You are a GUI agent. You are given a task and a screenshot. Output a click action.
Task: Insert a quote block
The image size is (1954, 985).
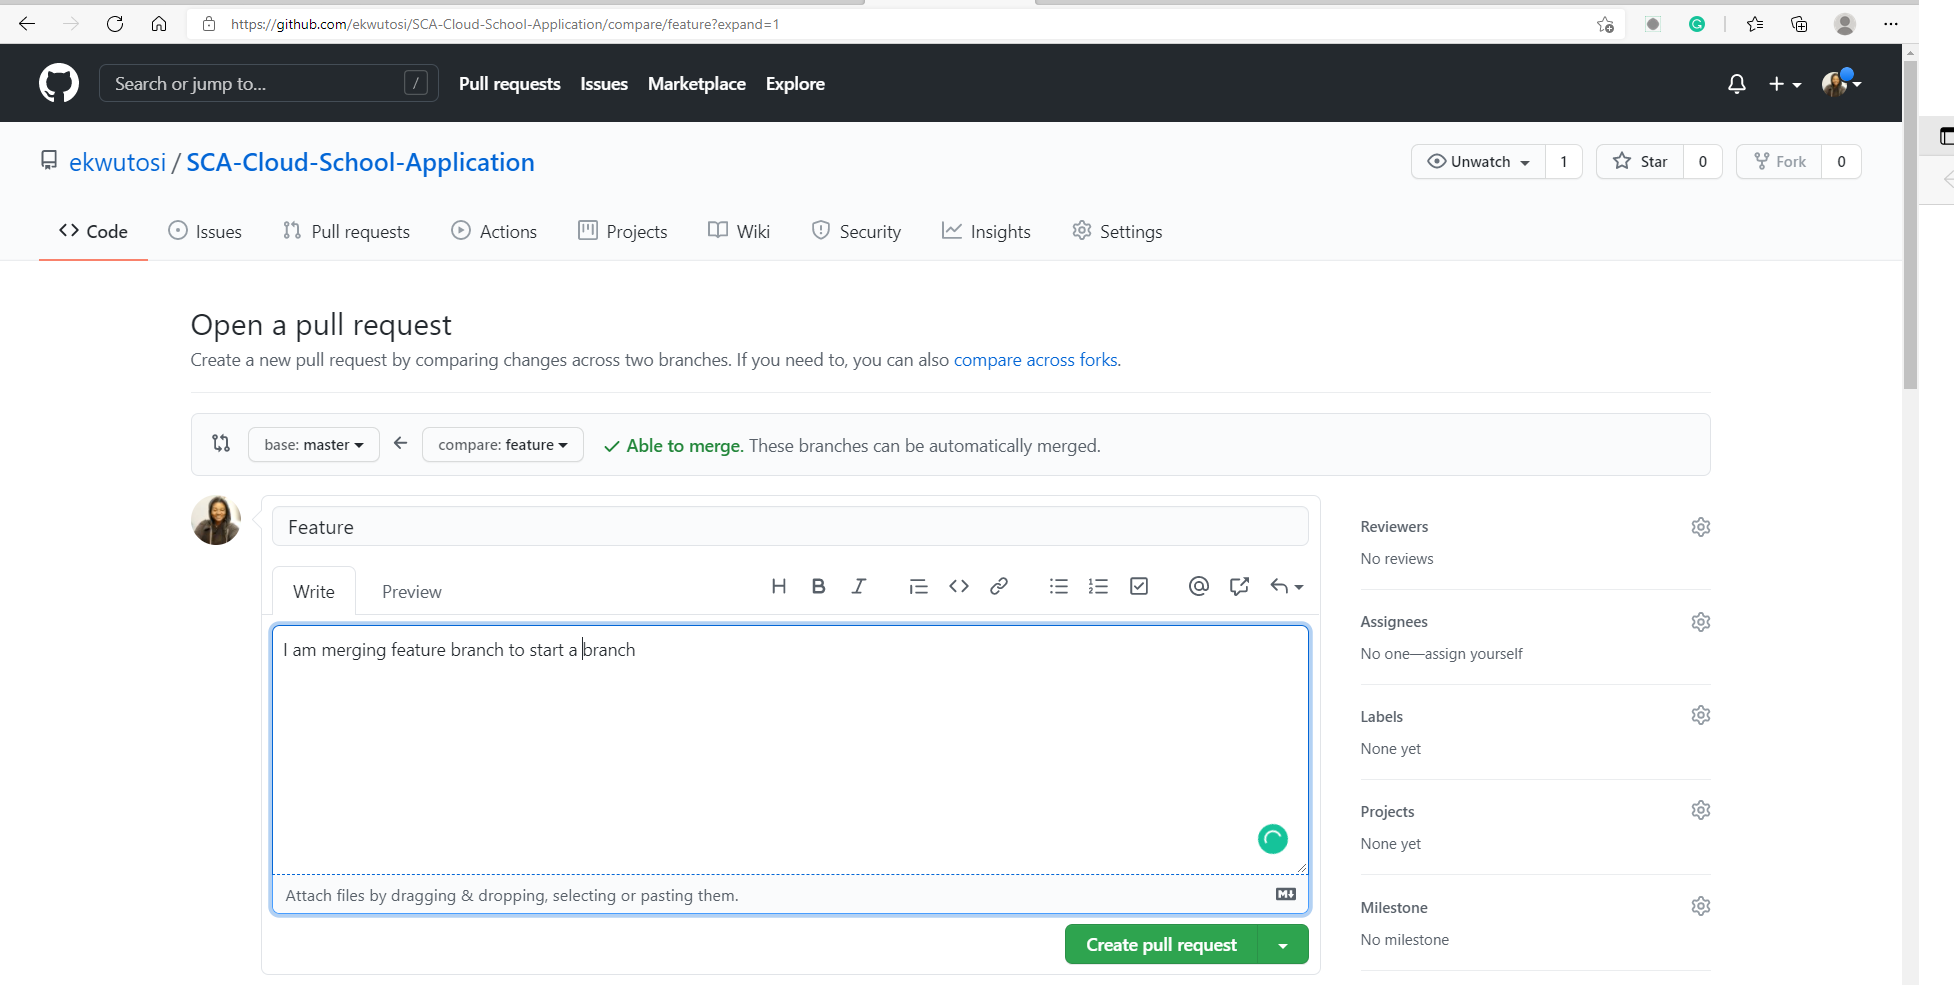pos(918,586)
